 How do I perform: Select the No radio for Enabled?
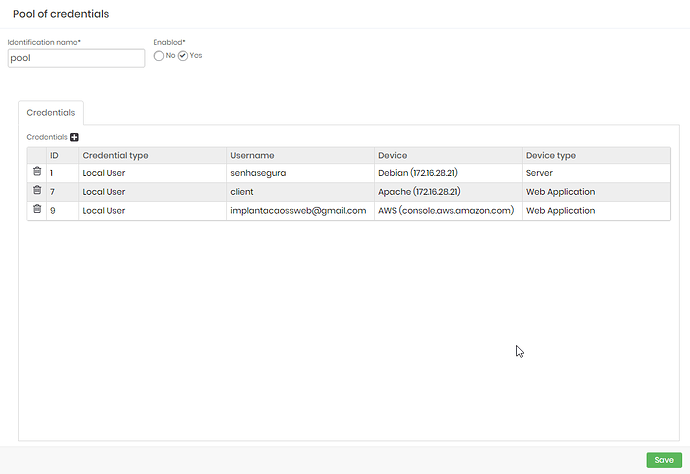coord(158,56)
